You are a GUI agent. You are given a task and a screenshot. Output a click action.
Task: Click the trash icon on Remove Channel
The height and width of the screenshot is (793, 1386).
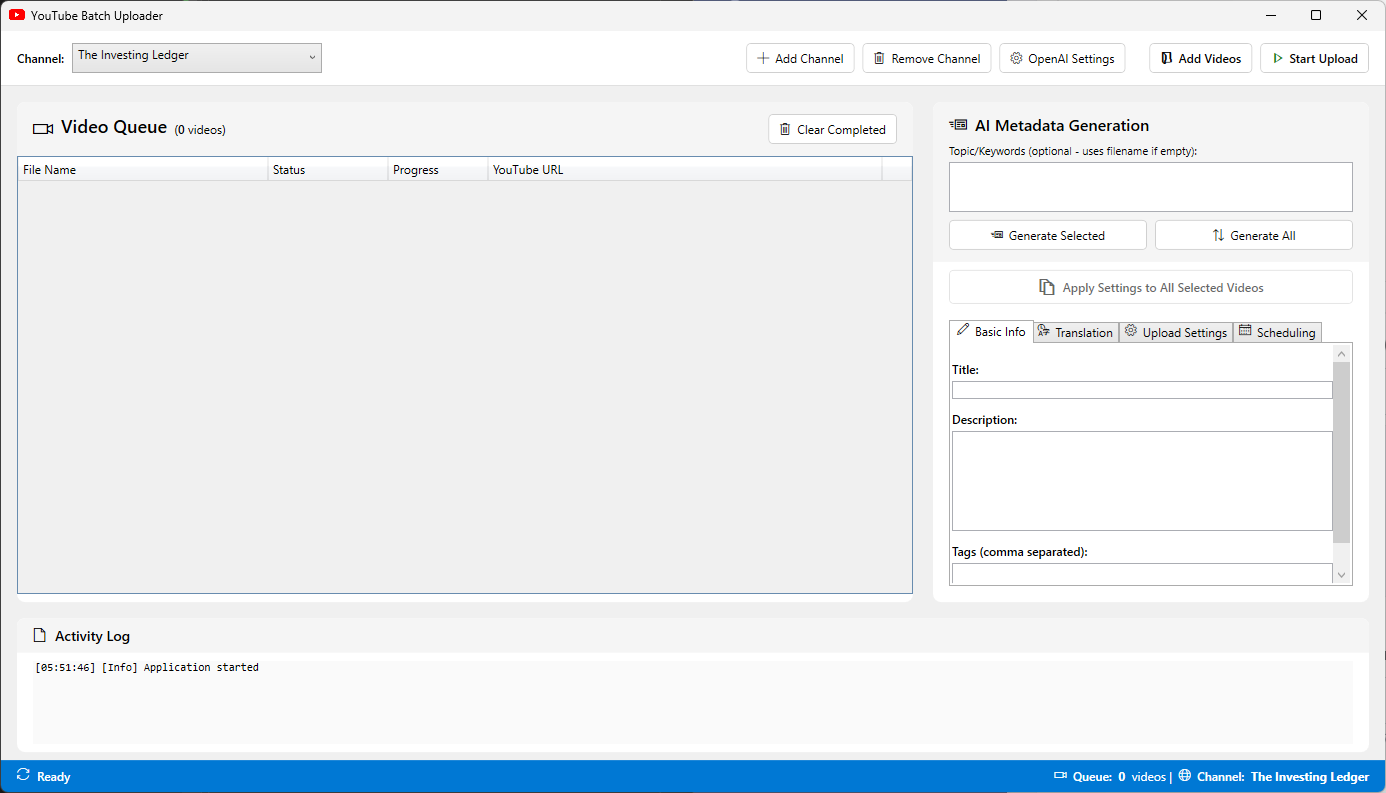[879, 58]
